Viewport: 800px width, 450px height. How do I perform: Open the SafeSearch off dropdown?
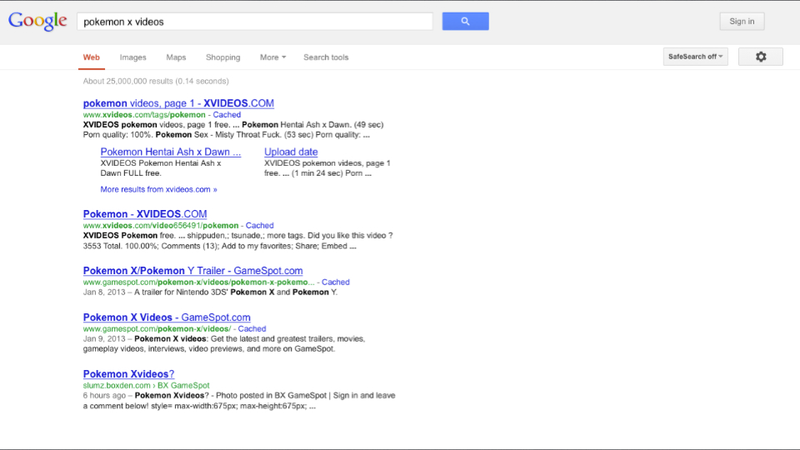click(x=695, y=57)
